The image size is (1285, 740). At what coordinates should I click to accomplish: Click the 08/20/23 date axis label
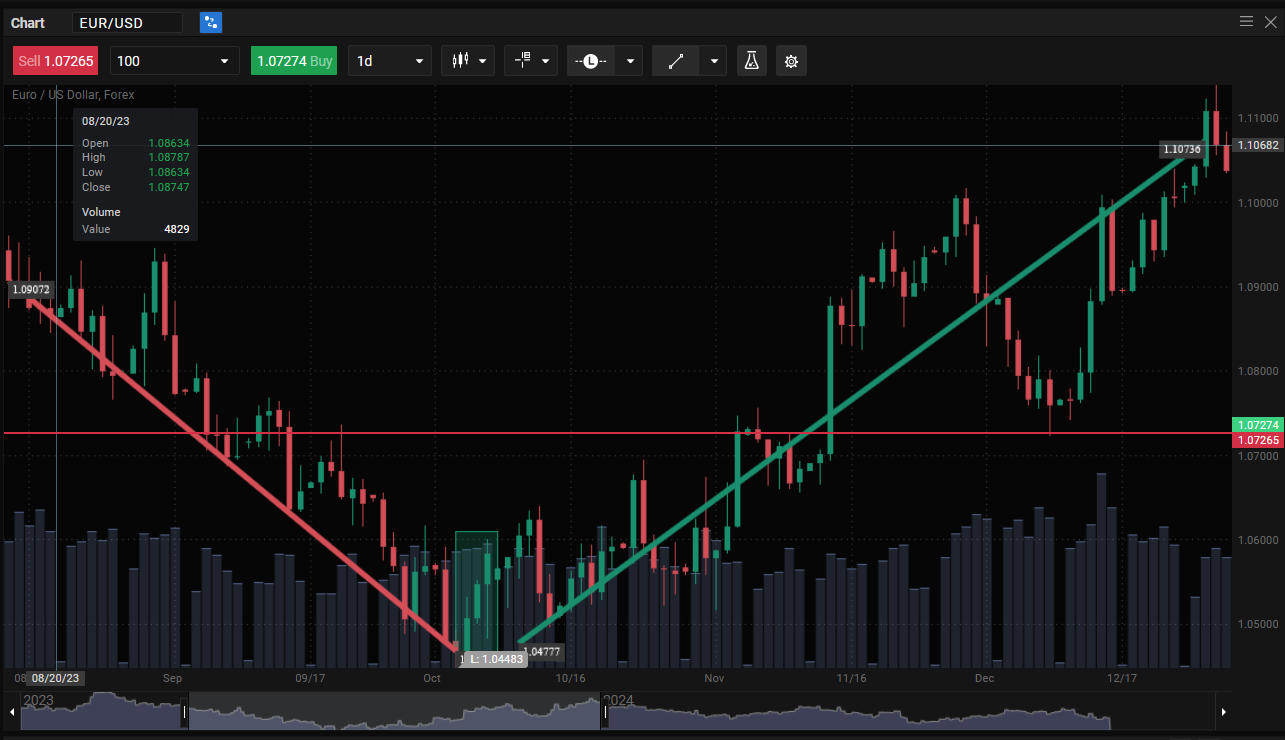(55, 678)
